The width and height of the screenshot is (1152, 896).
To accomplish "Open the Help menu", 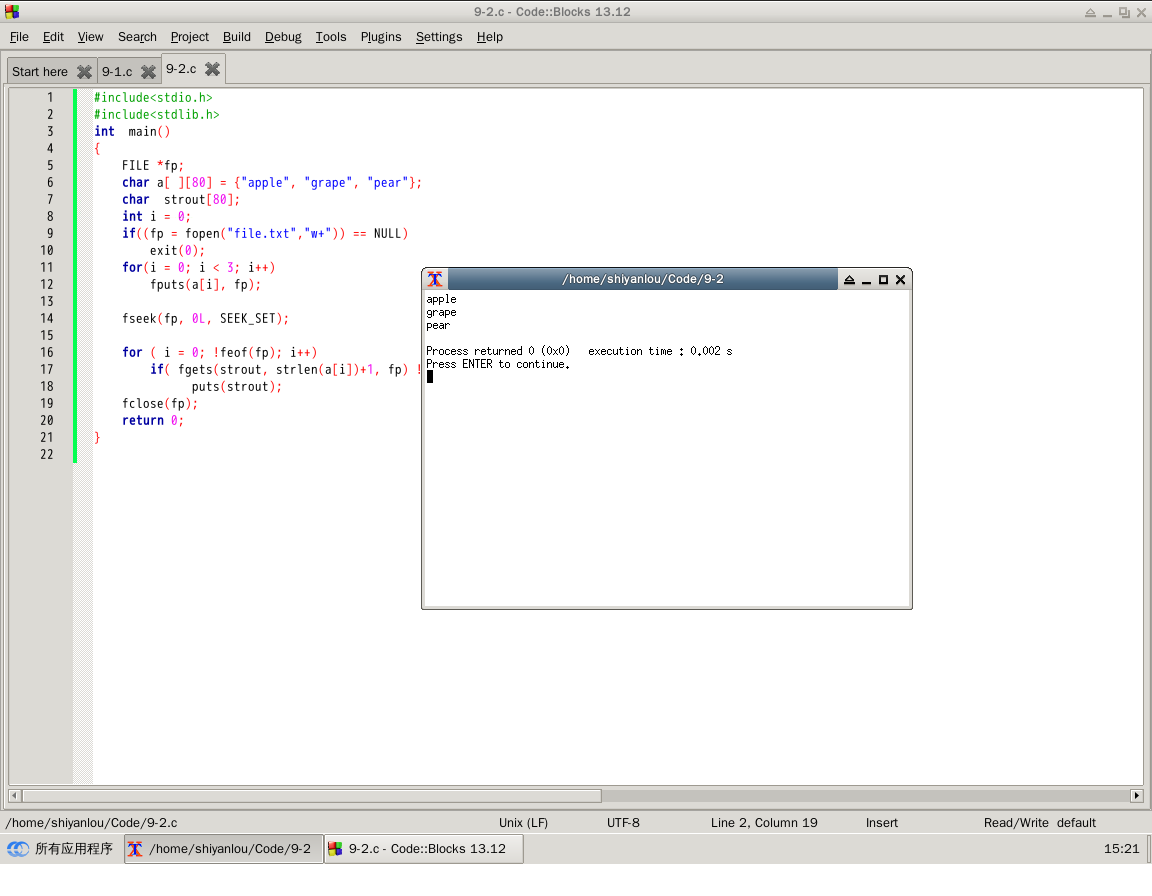I will pyautogui.click(x=489, y=37).
